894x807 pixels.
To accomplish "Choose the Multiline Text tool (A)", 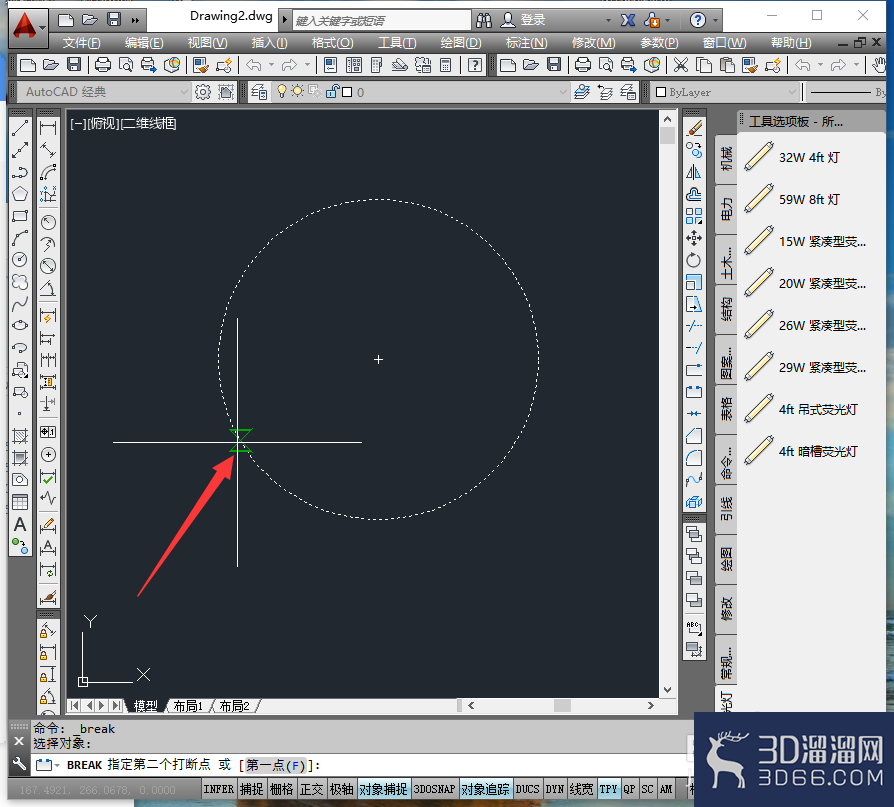I will [20, 524].
